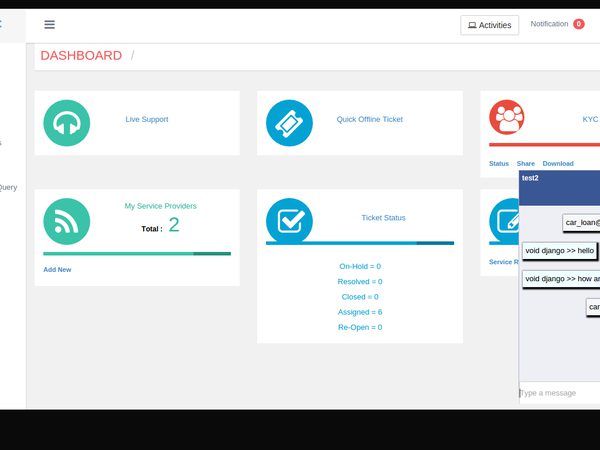This screenshot has width=600, height=450.
Task: Click the 'void django >> hello' chat message
Action: [559, 251]
